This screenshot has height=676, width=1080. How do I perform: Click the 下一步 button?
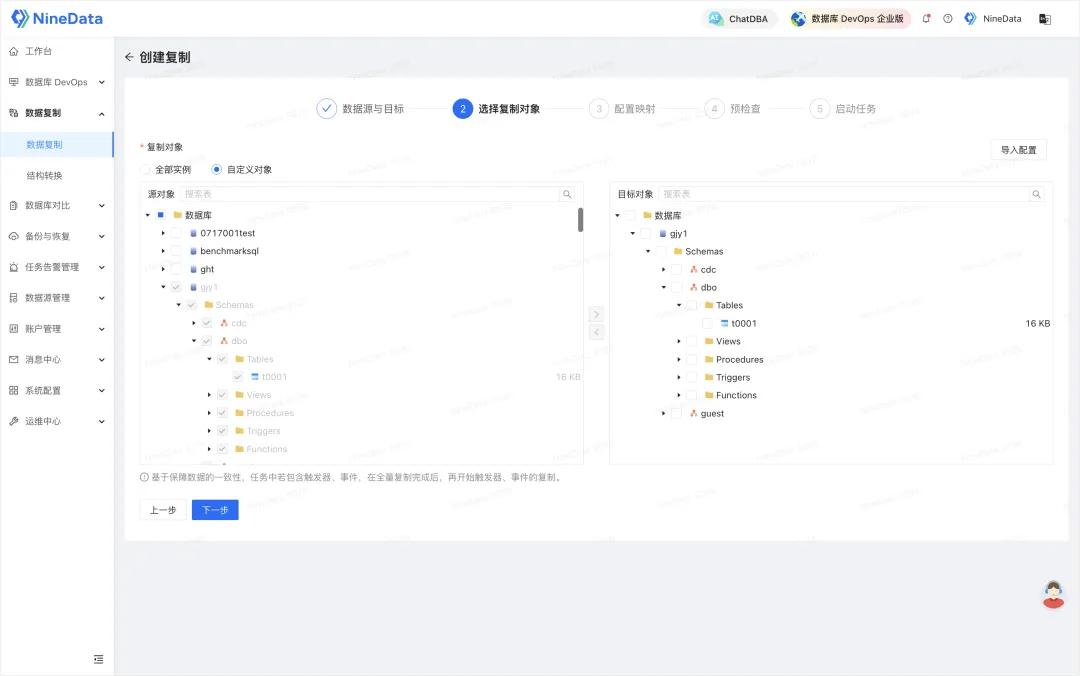215,510
